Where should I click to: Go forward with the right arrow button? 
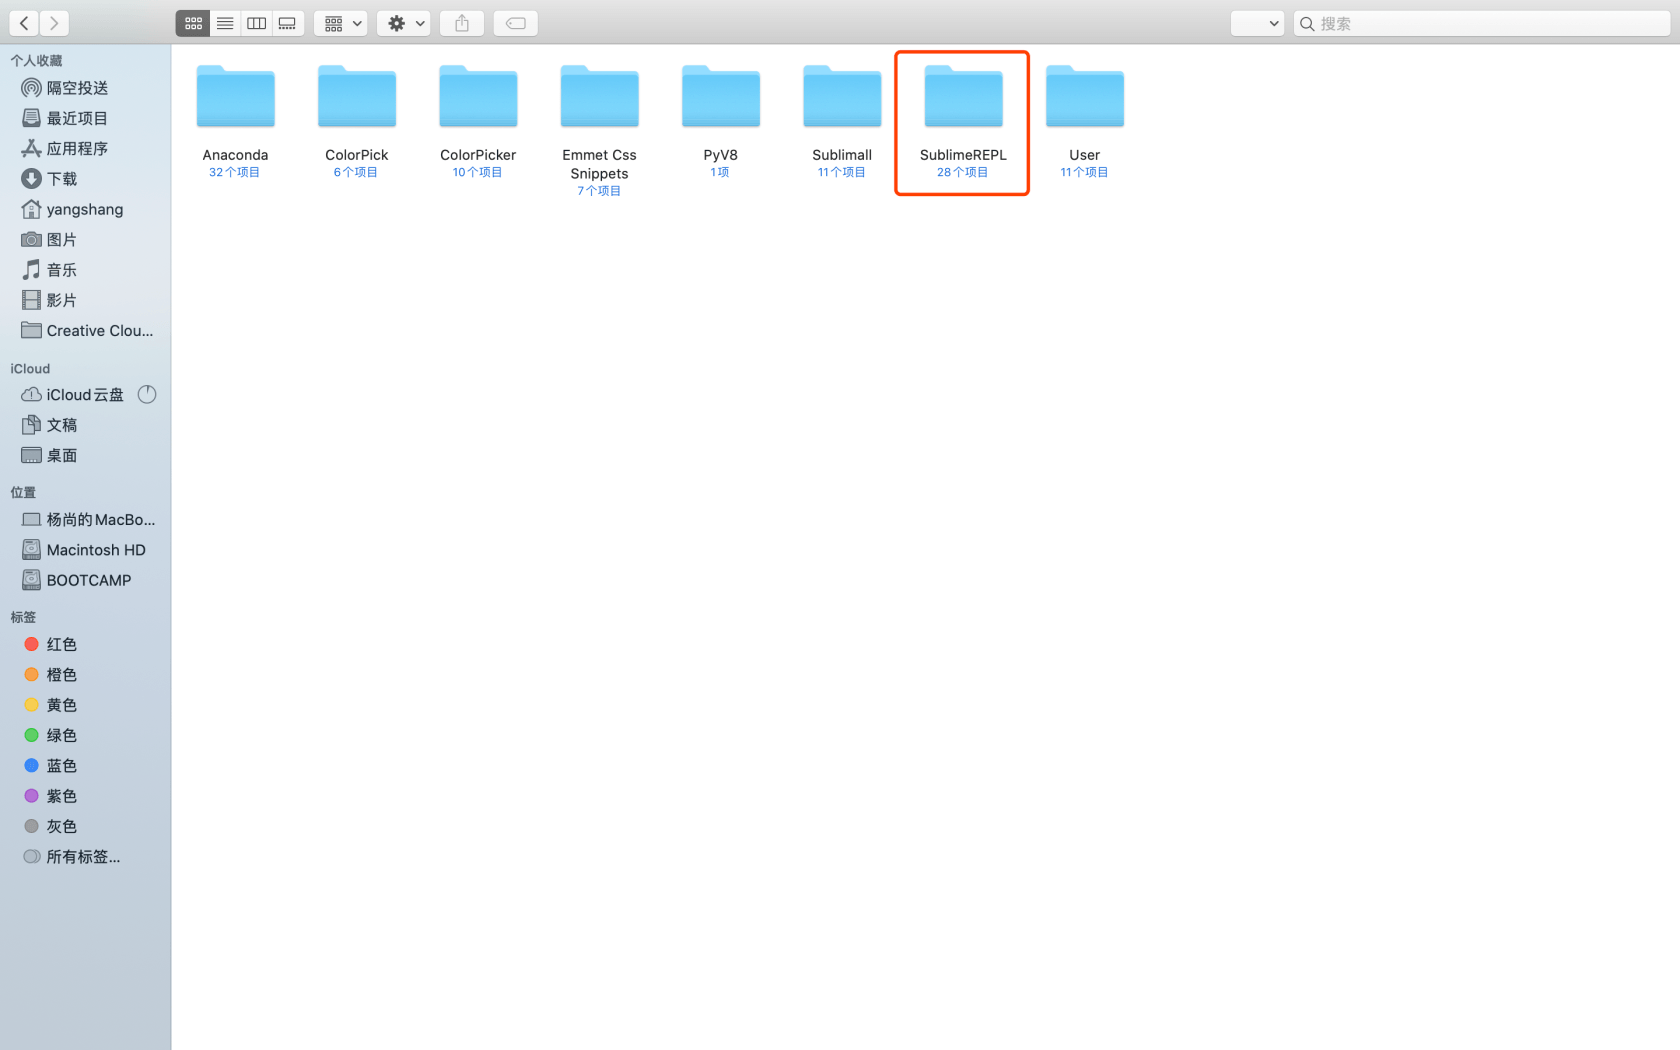[55, 23]
